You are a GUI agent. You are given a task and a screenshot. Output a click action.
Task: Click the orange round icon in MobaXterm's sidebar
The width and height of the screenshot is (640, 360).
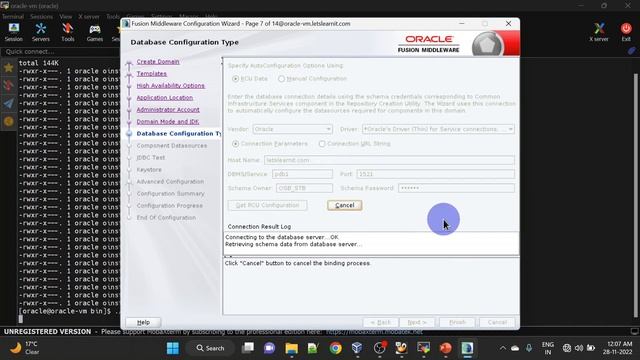pos(9,121)
